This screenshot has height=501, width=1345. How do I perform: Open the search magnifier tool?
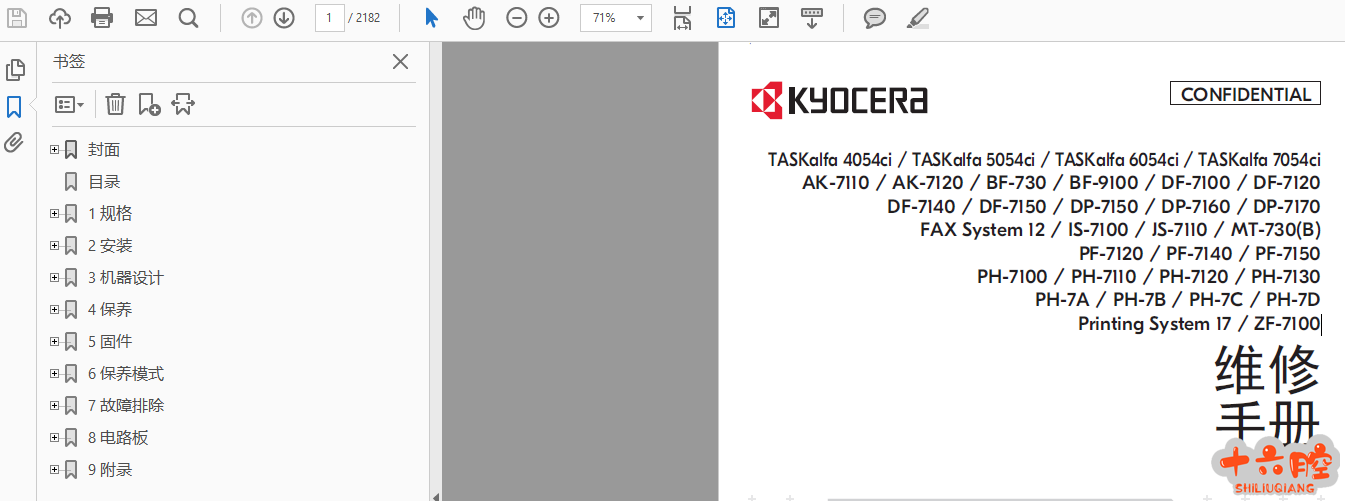[188, 18]
